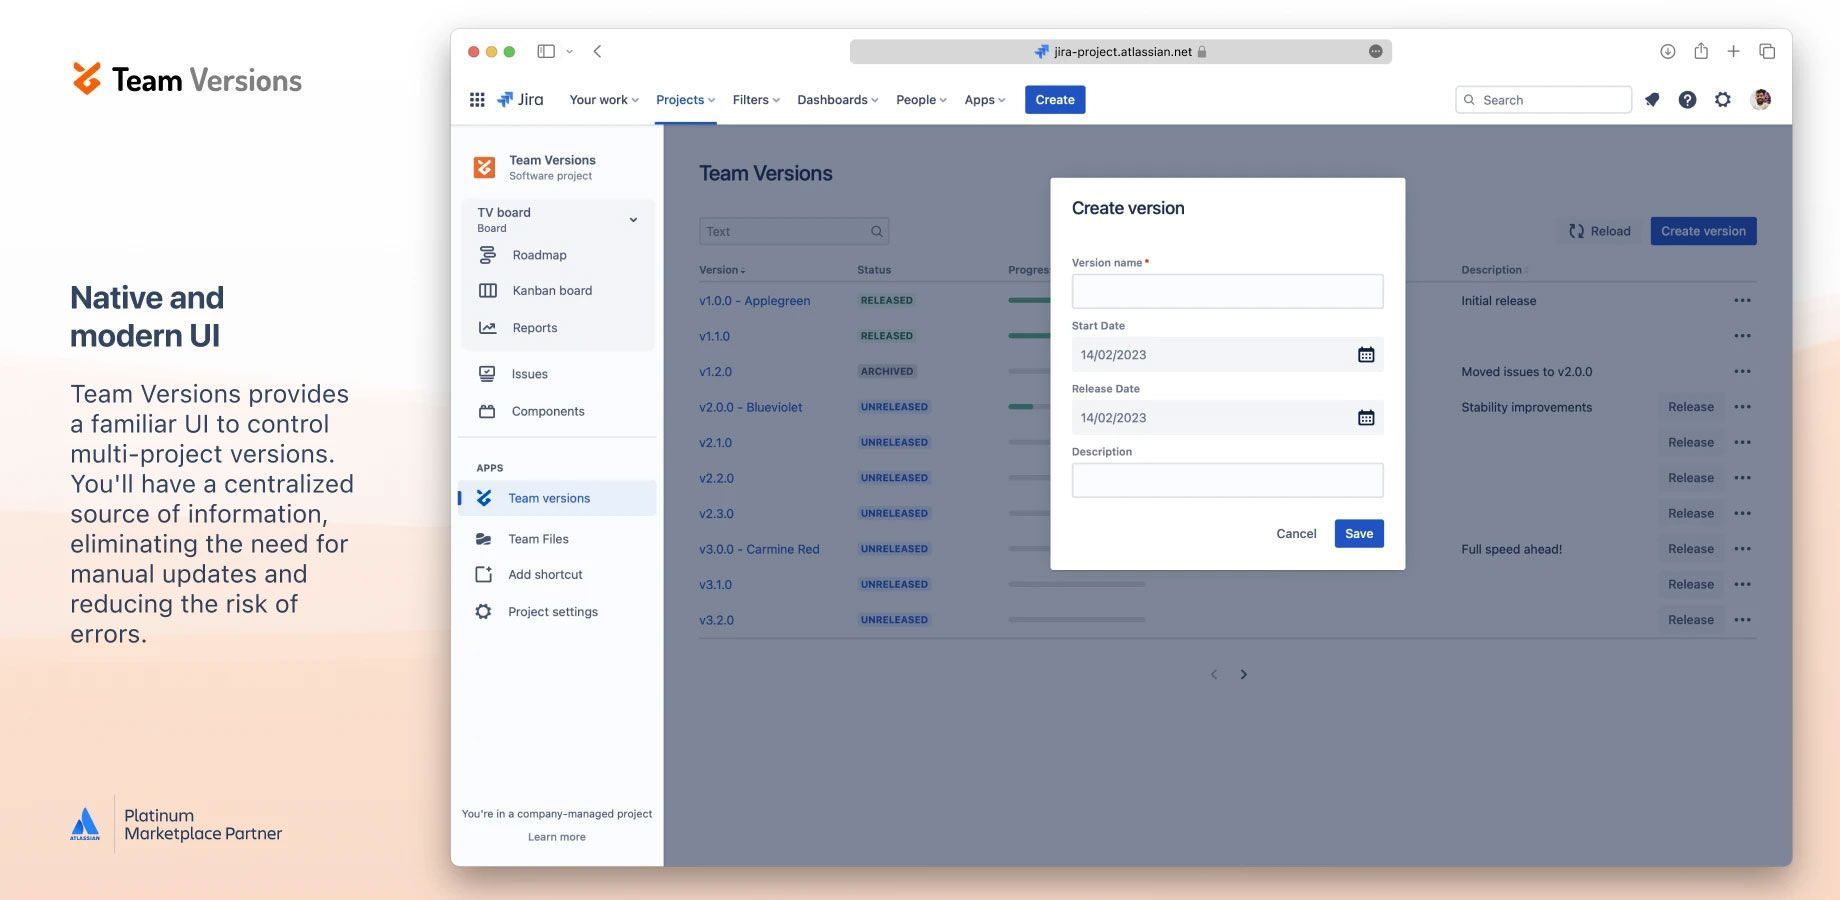Viewport: 1840px width, 900px height.
Task: Go to the next page arrow
Action: pos(1243,674)
